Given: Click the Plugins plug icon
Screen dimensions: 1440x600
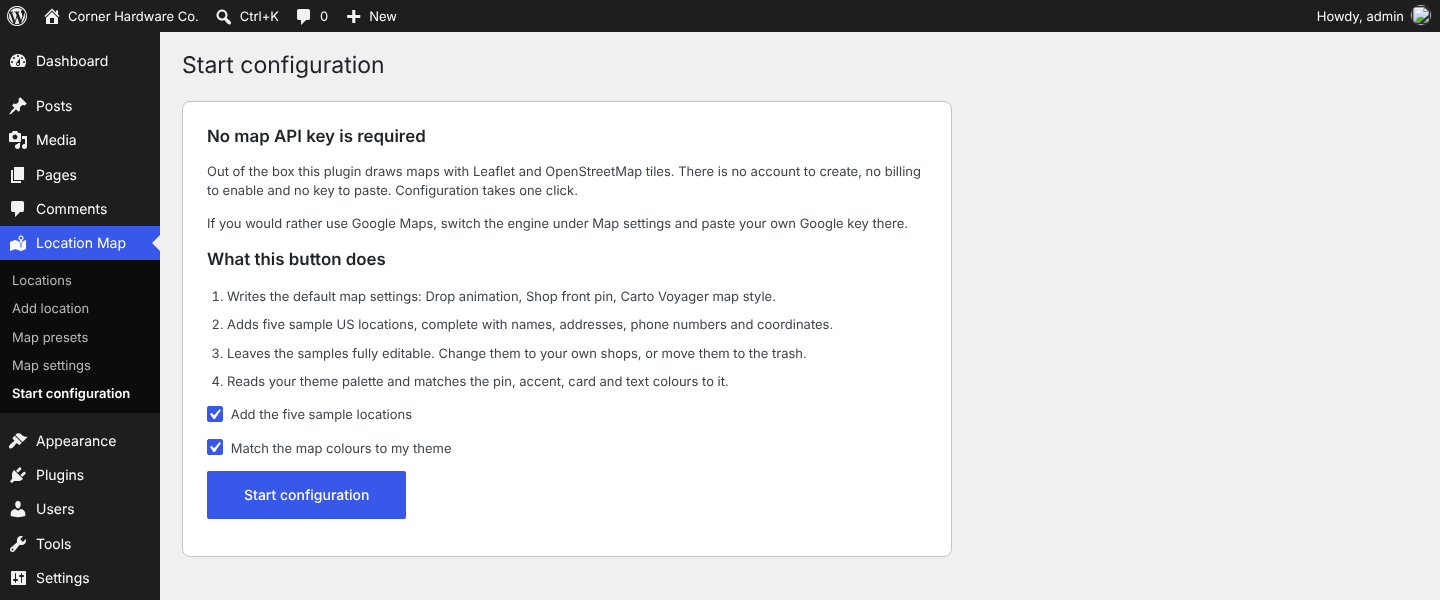Looking at the screenshot, I should coord(18,475).
